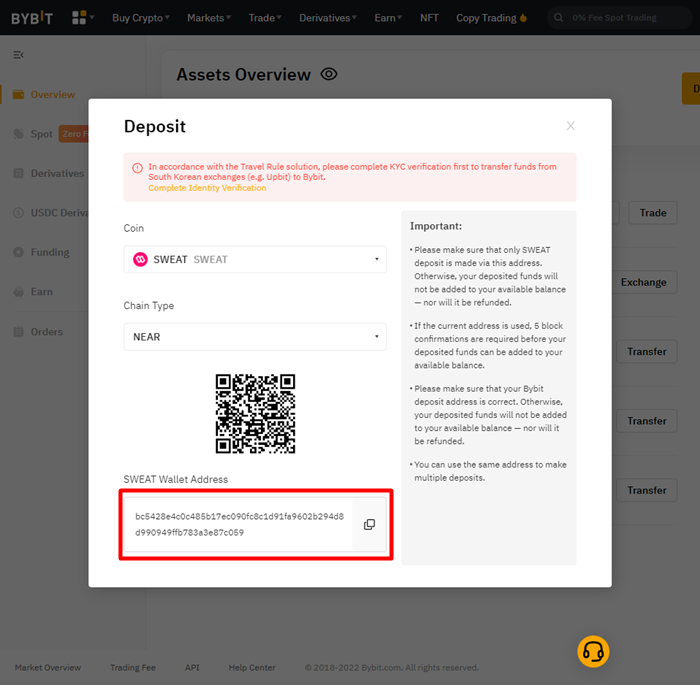Open the Buy Crypto menu
The image size is (700, 685).
141,18
